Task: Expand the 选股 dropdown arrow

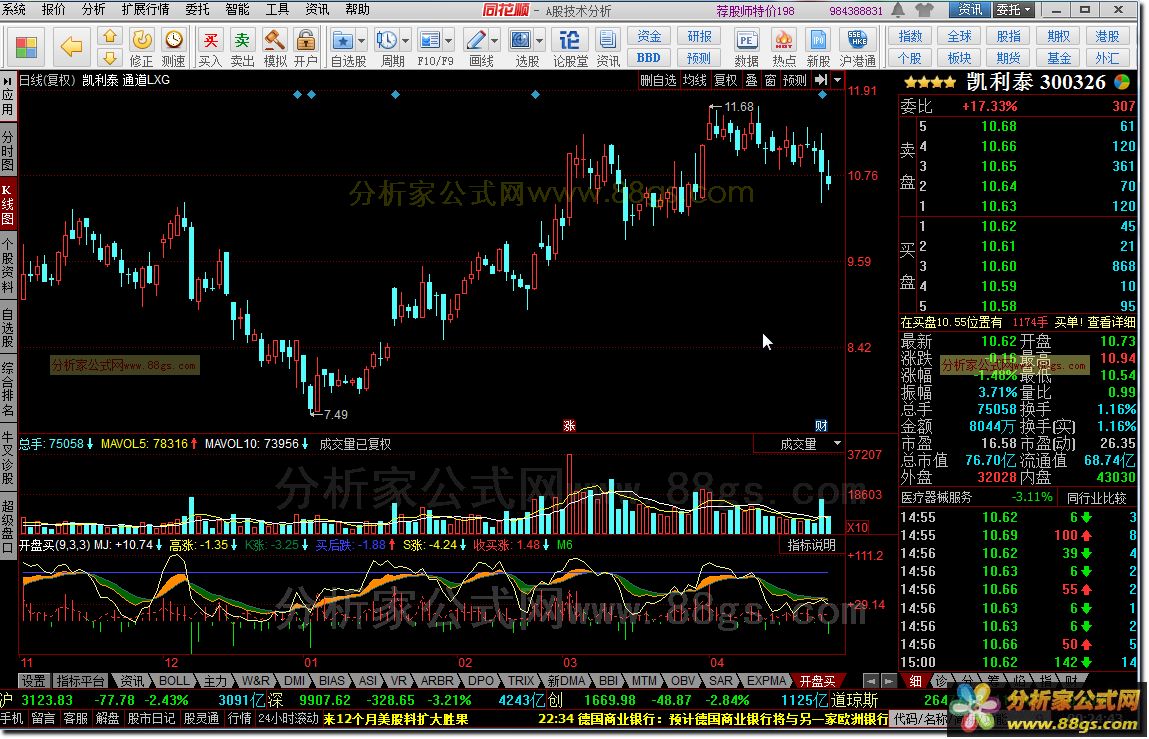Action: click(540, 40)
